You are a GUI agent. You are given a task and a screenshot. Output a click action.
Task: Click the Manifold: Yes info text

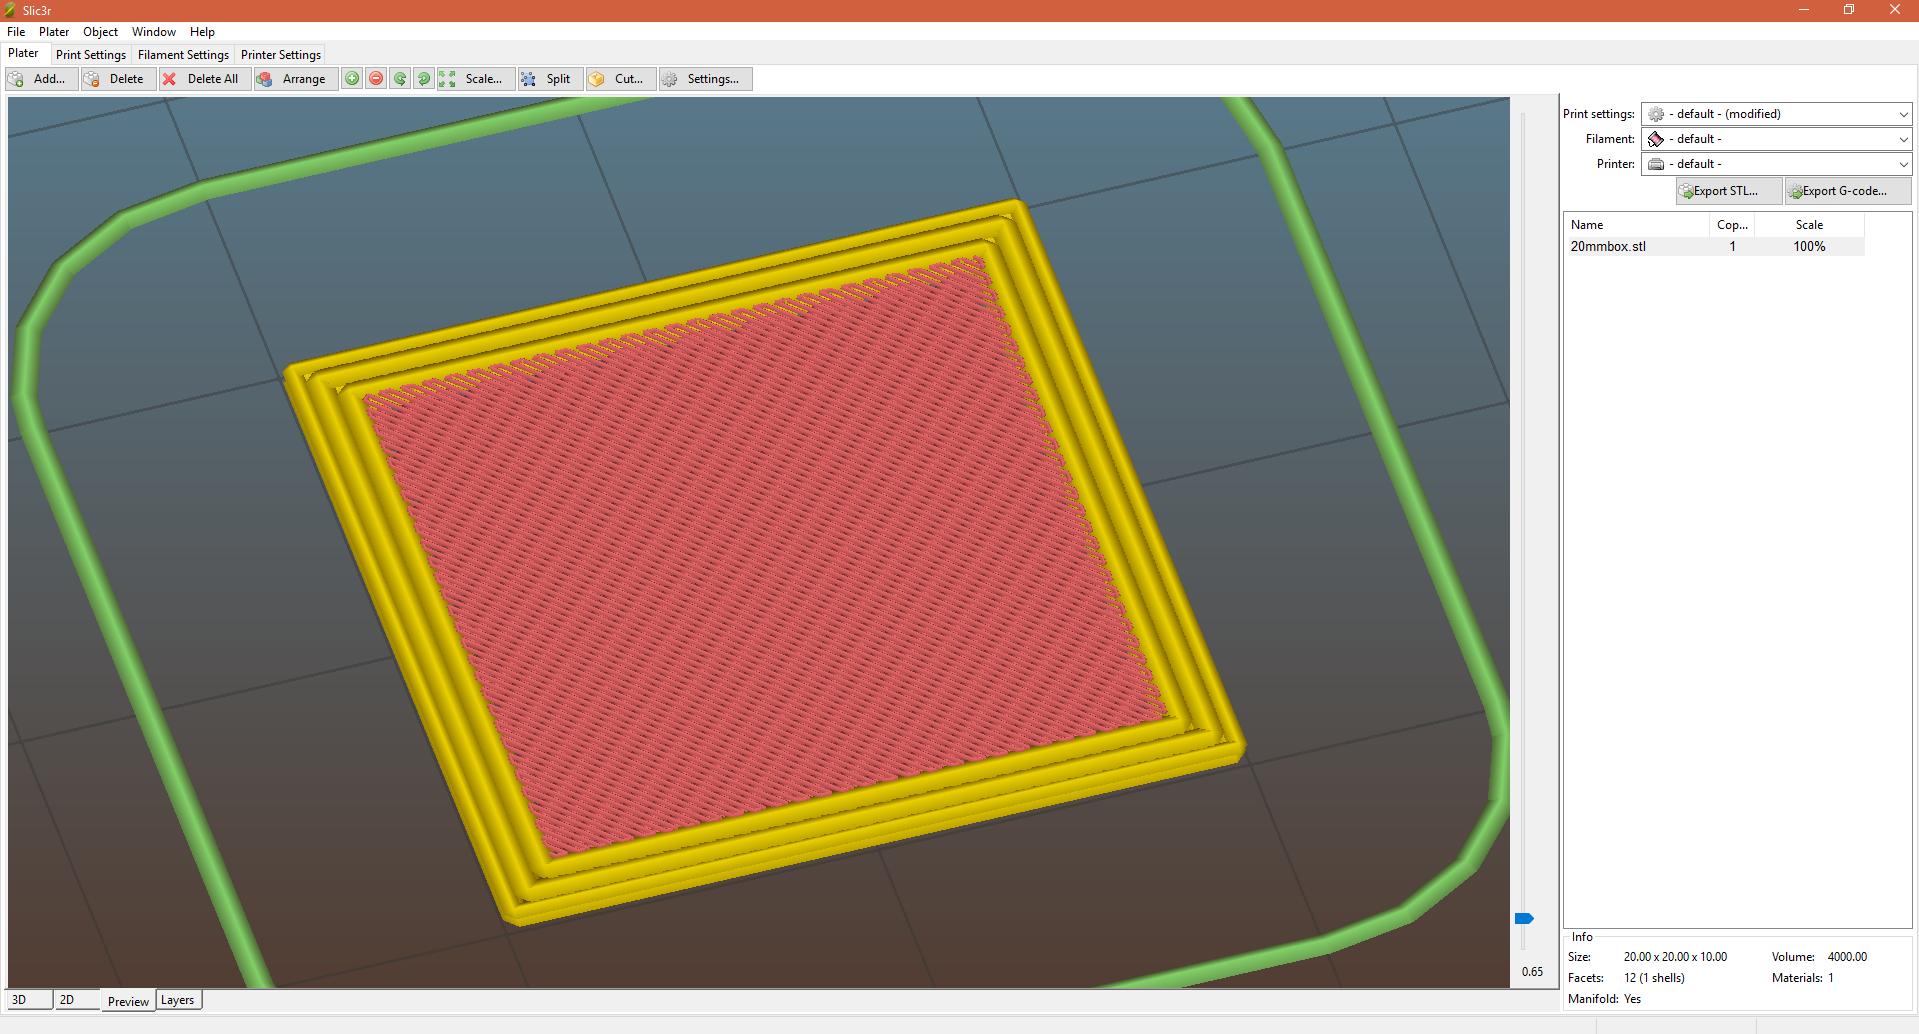pos(1604,999)
